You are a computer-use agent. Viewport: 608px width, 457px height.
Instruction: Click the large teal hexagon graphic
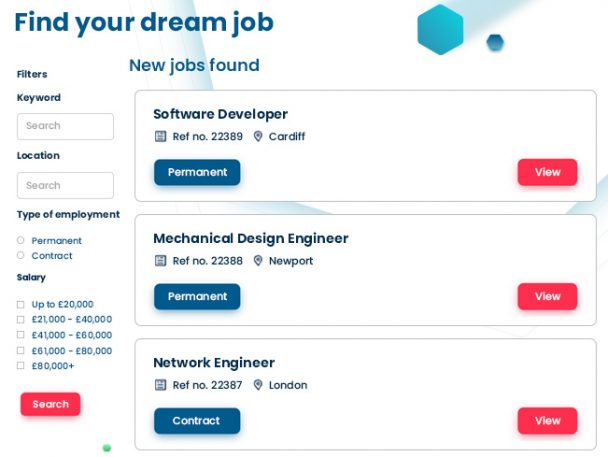(440, 29)
